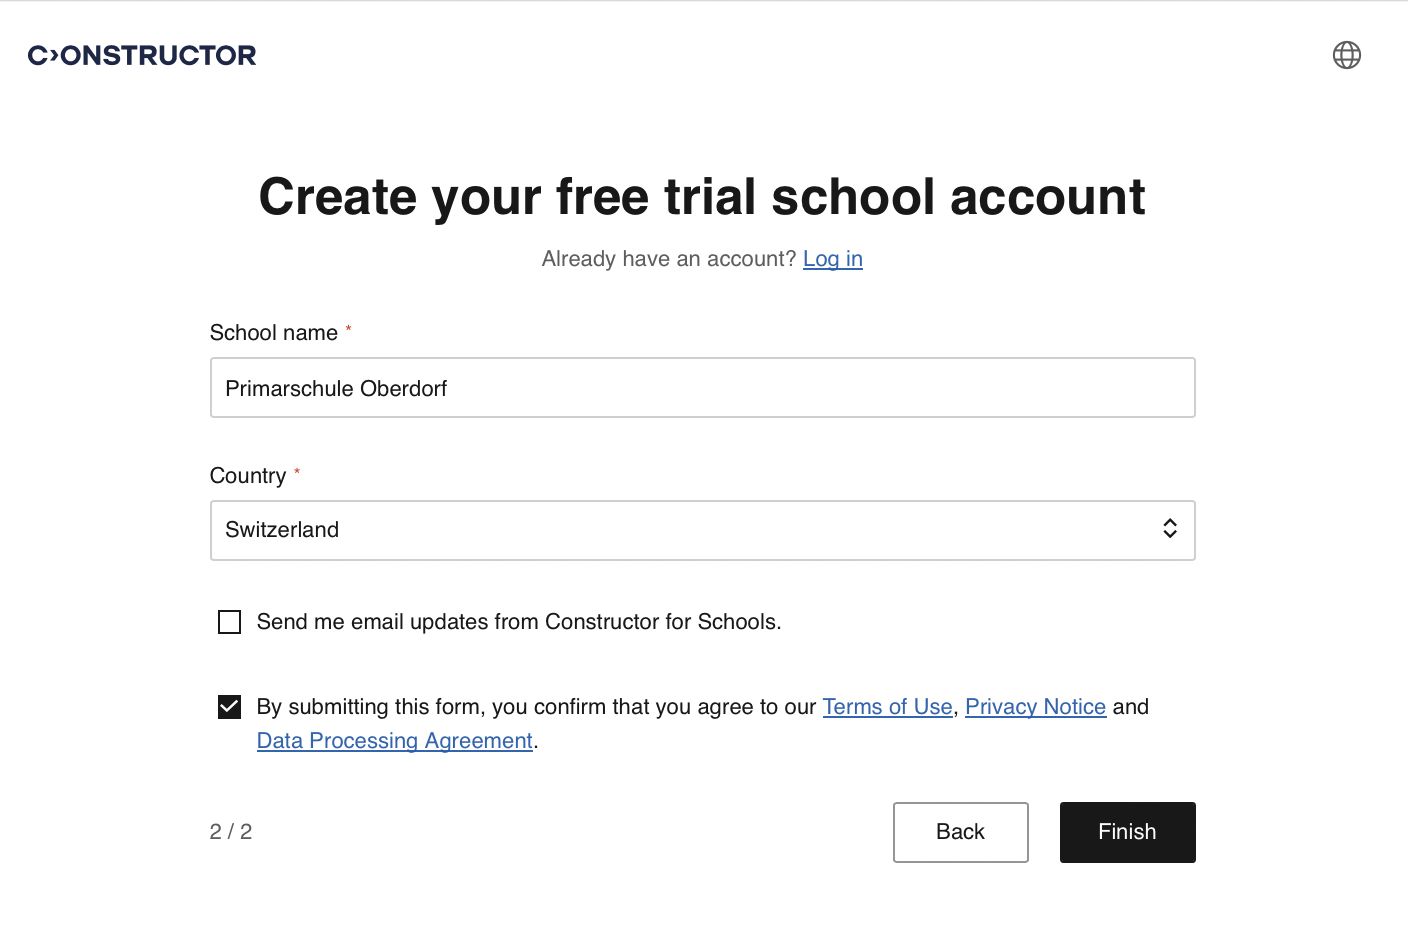Click inside the School name field
The height and width of the screenshot is (926, 1408).
coord(702,388)
